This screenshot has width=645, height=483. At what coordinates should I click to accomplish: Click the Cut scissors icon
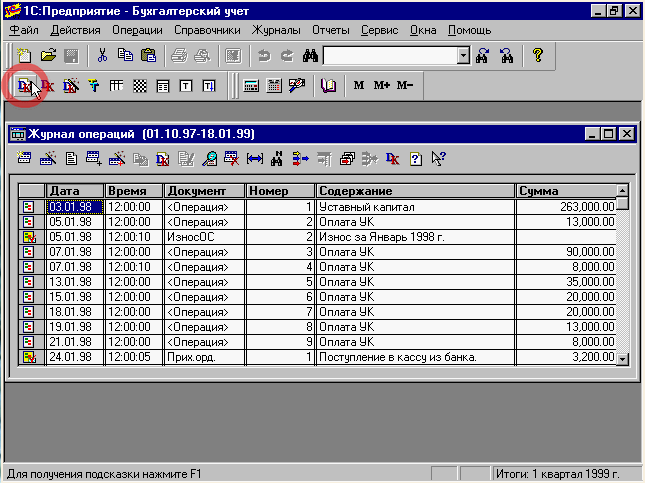click(x=102, y=56)
